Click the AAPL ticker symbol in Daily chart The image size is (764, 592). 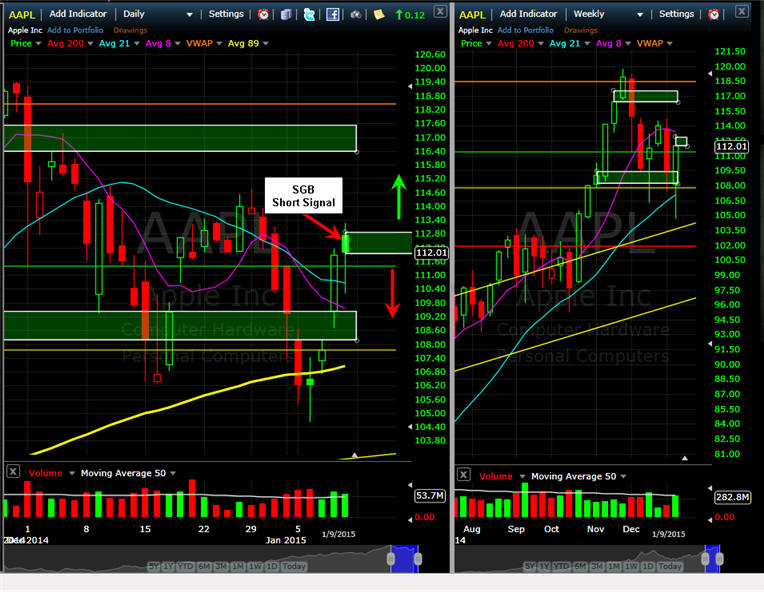[22, 15]
